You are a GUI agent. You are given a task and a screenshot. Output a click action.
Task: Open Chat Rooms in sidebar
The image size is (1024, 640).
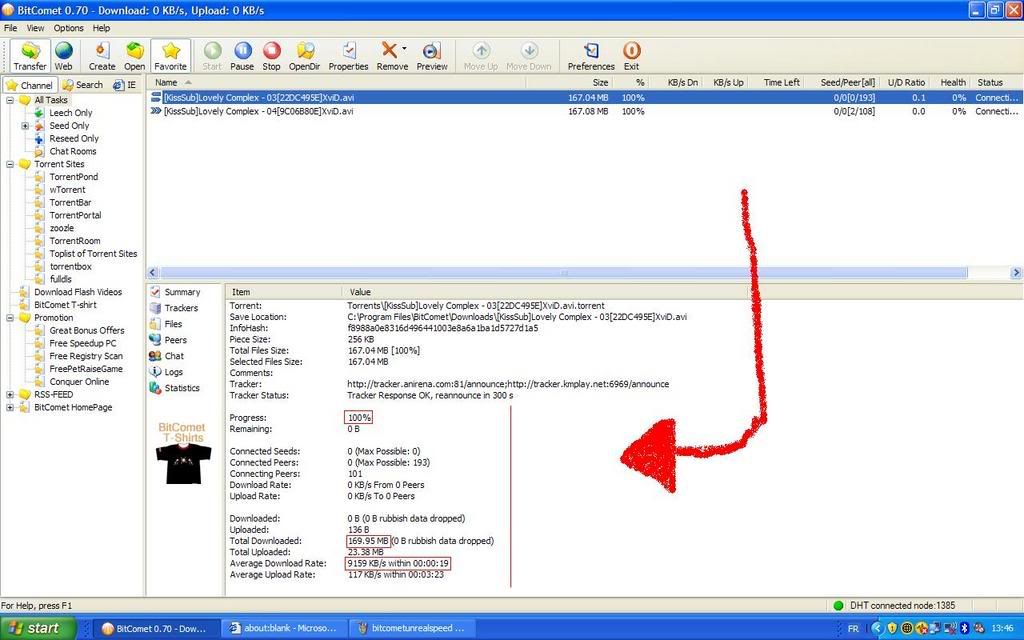coord(72,151)
